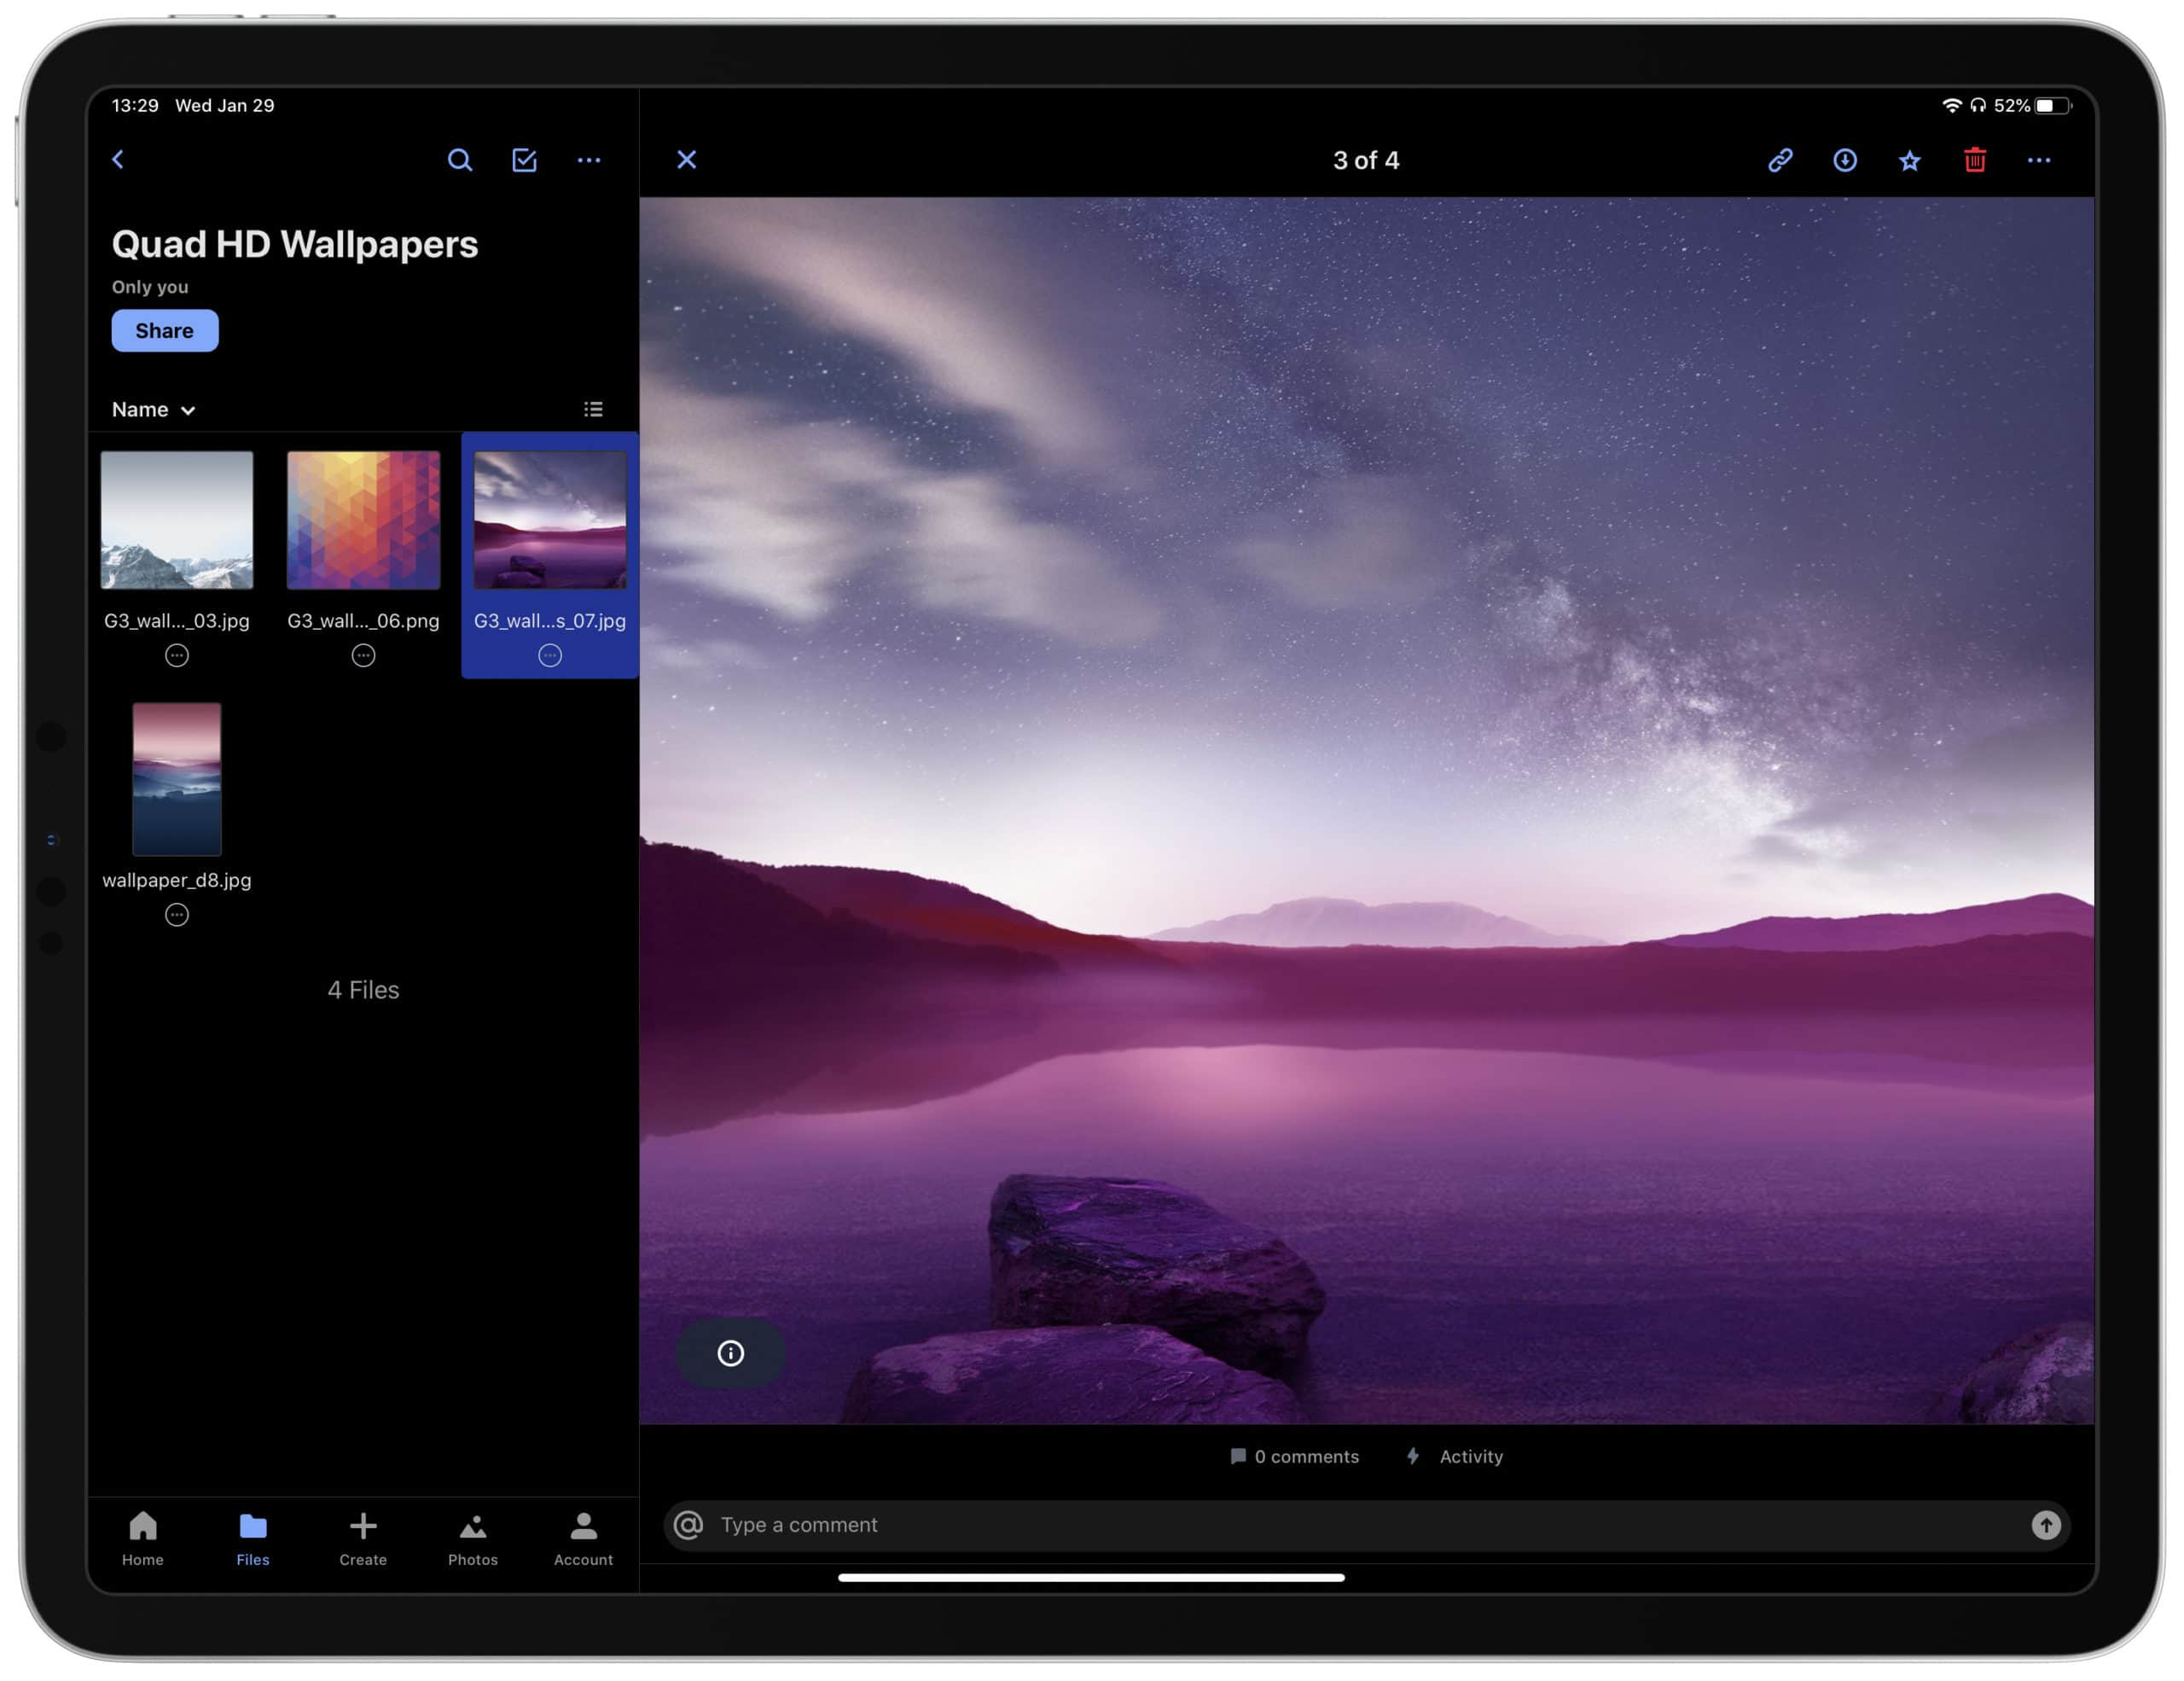Star the open image as a favorite
The image size is (2184, 1681).
pos(1909,160)
